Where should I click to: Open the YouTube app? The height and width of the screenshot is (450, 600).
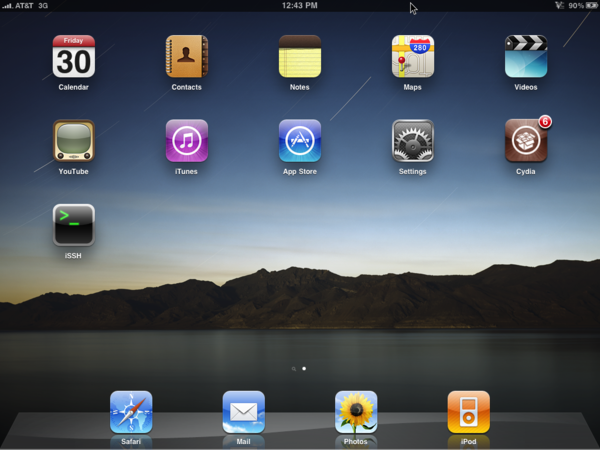coord(73,140)
